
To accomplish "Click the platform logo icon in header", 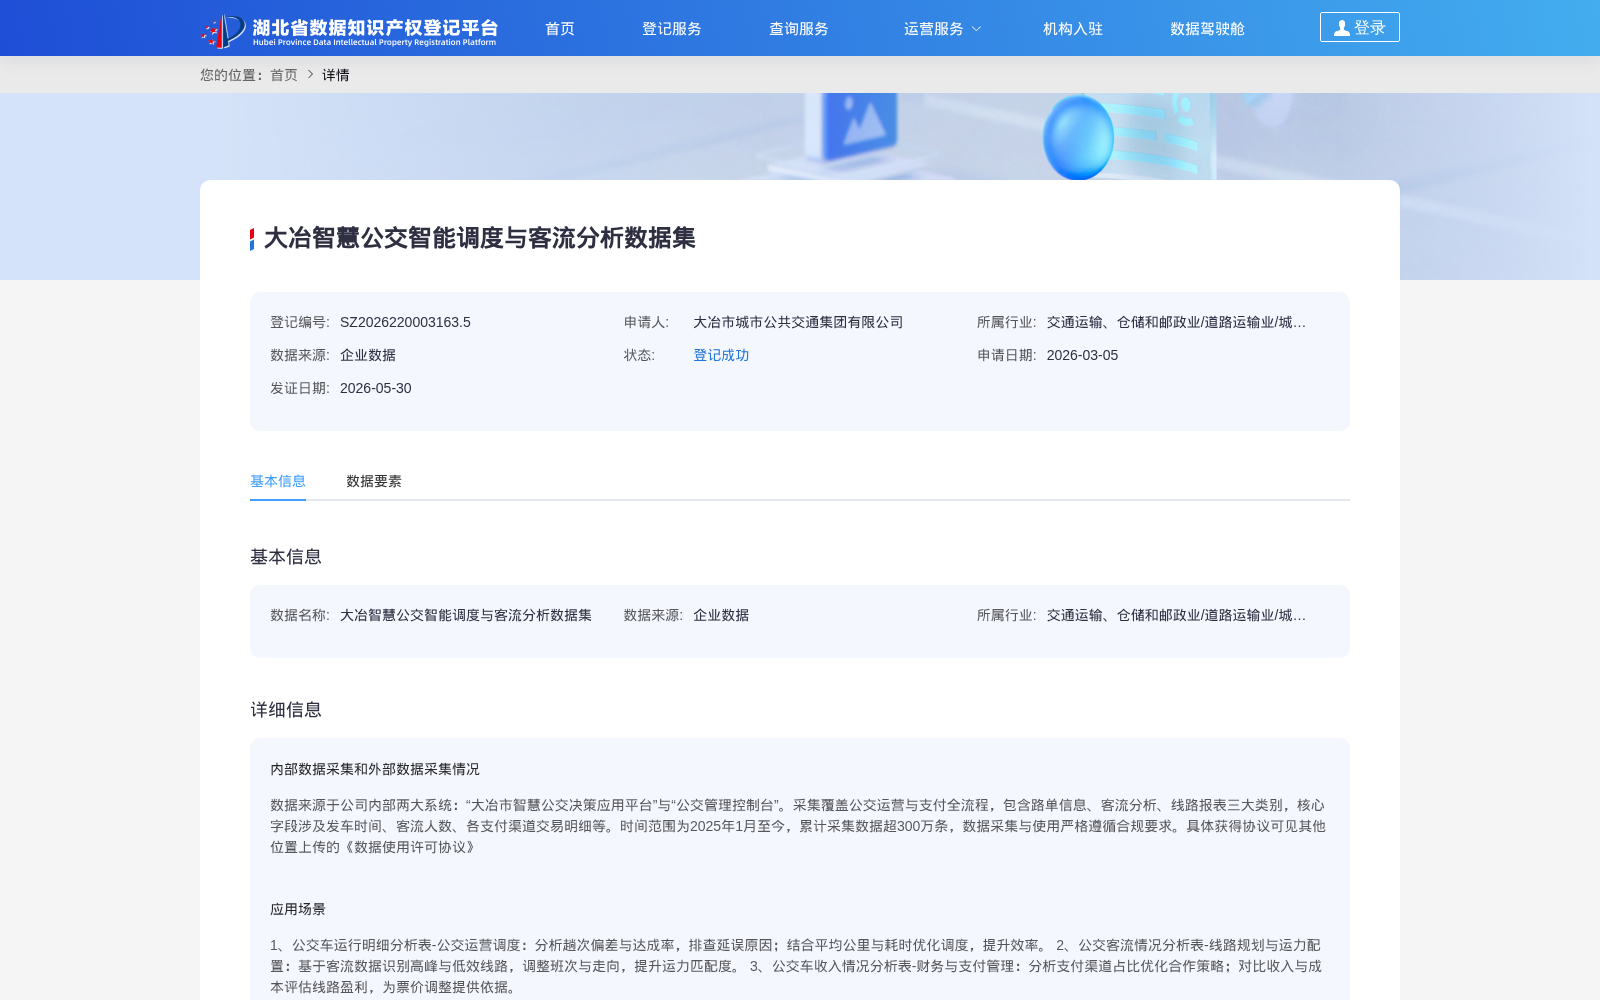I will (223, 30).
